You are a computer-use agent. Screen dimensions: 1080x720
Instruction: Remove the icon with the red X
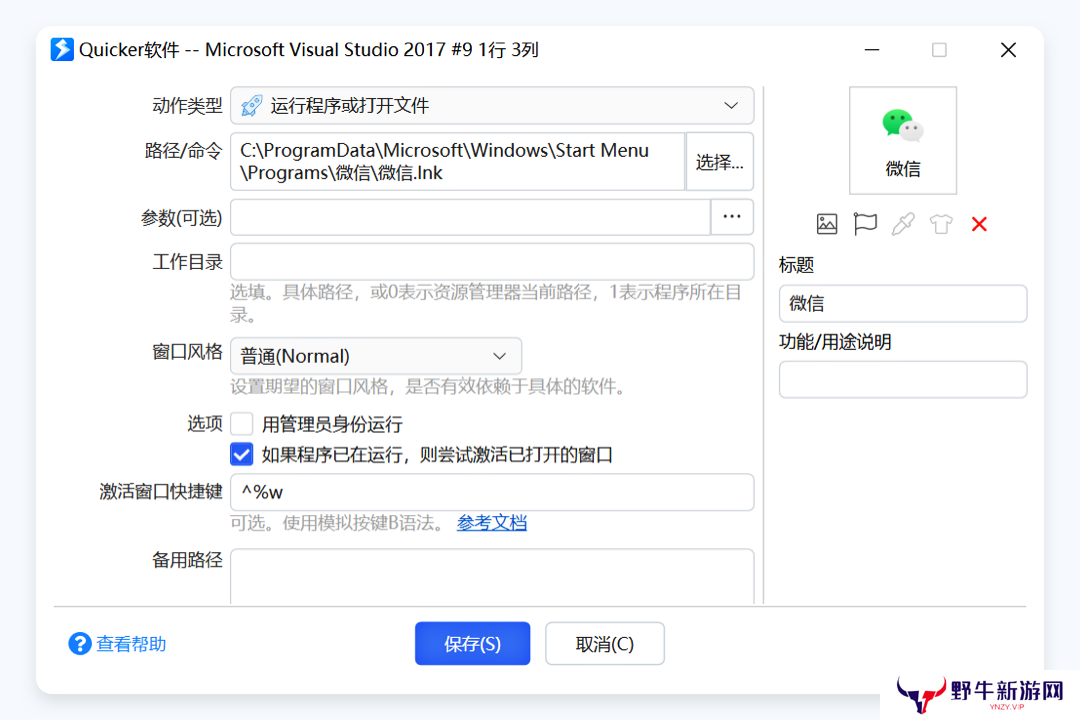(x=979, y=224)
